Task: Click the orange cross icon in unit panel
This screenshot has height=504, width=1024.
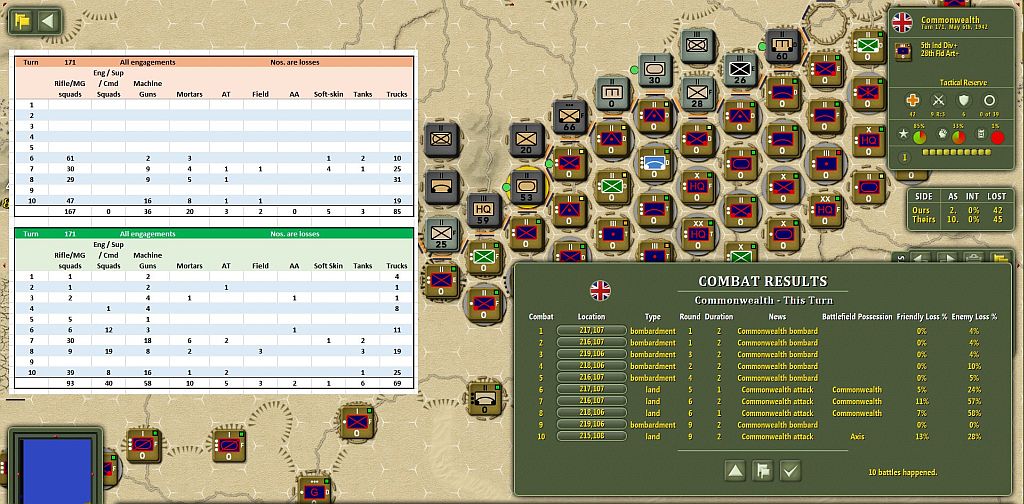Action: click(912, 101)
